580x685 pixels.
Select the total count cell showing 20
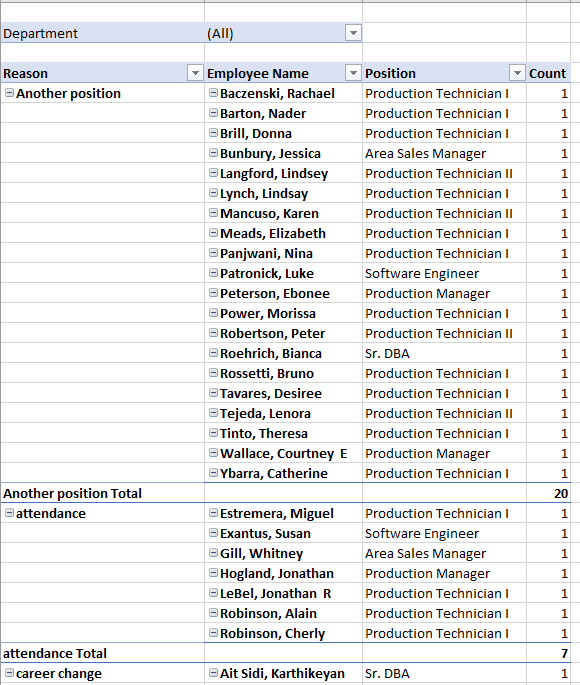tap(548, 493)
